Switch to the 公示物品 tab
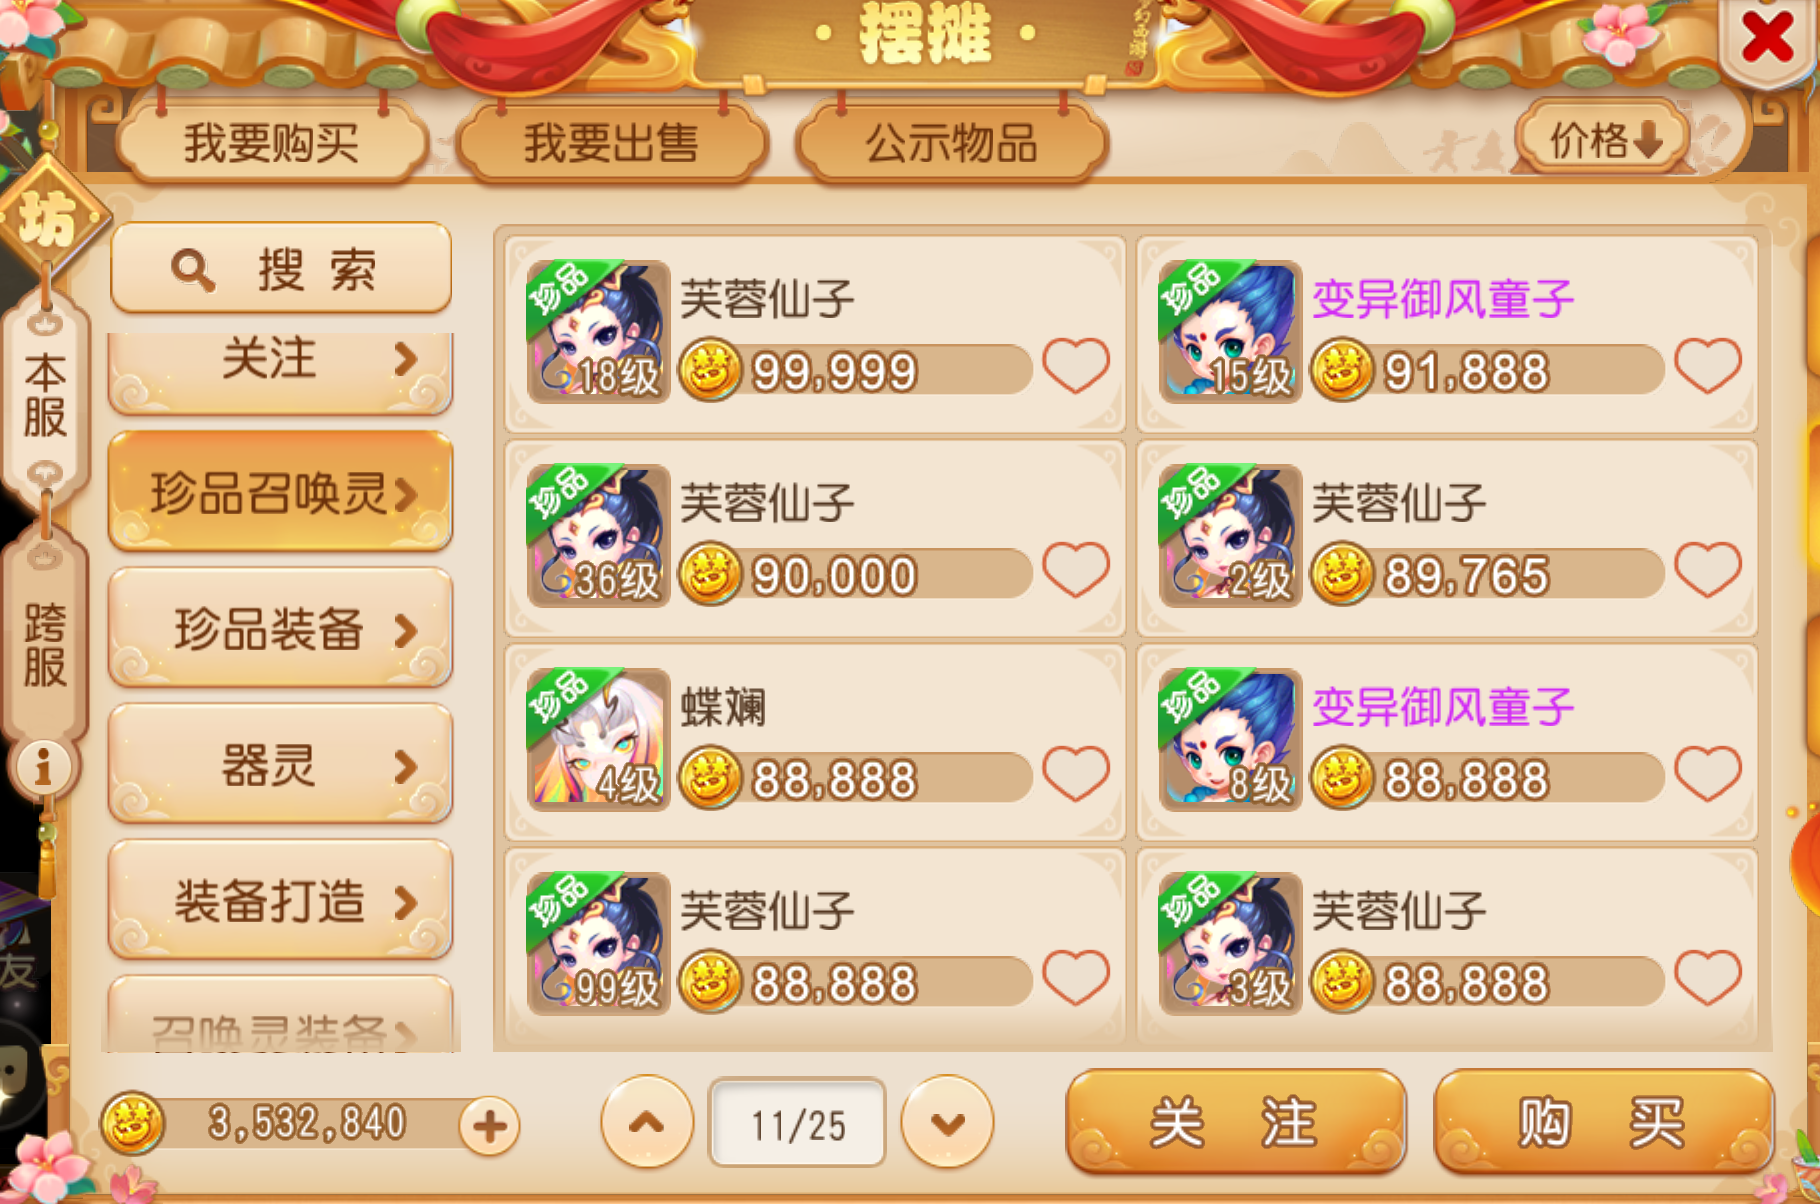The image size is (1820, 1204). 951,142
